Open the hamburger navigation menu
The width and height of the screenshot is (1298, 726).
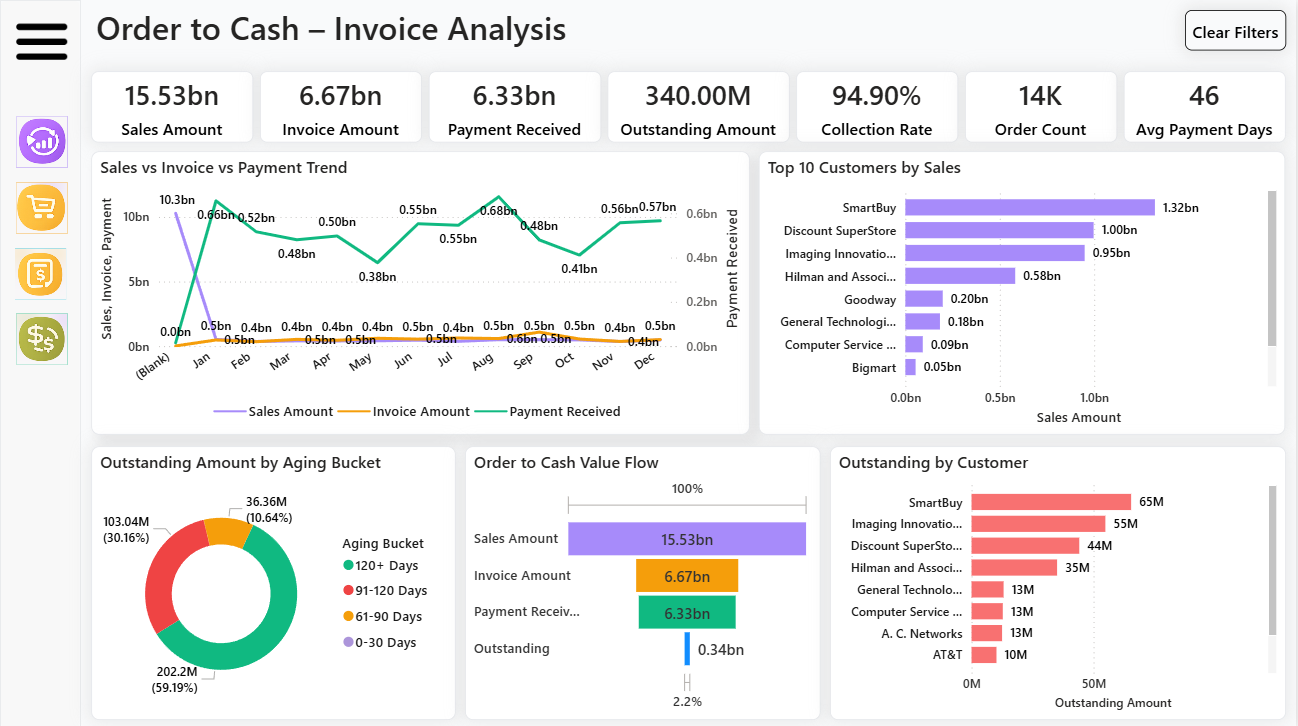coord(41,41)
